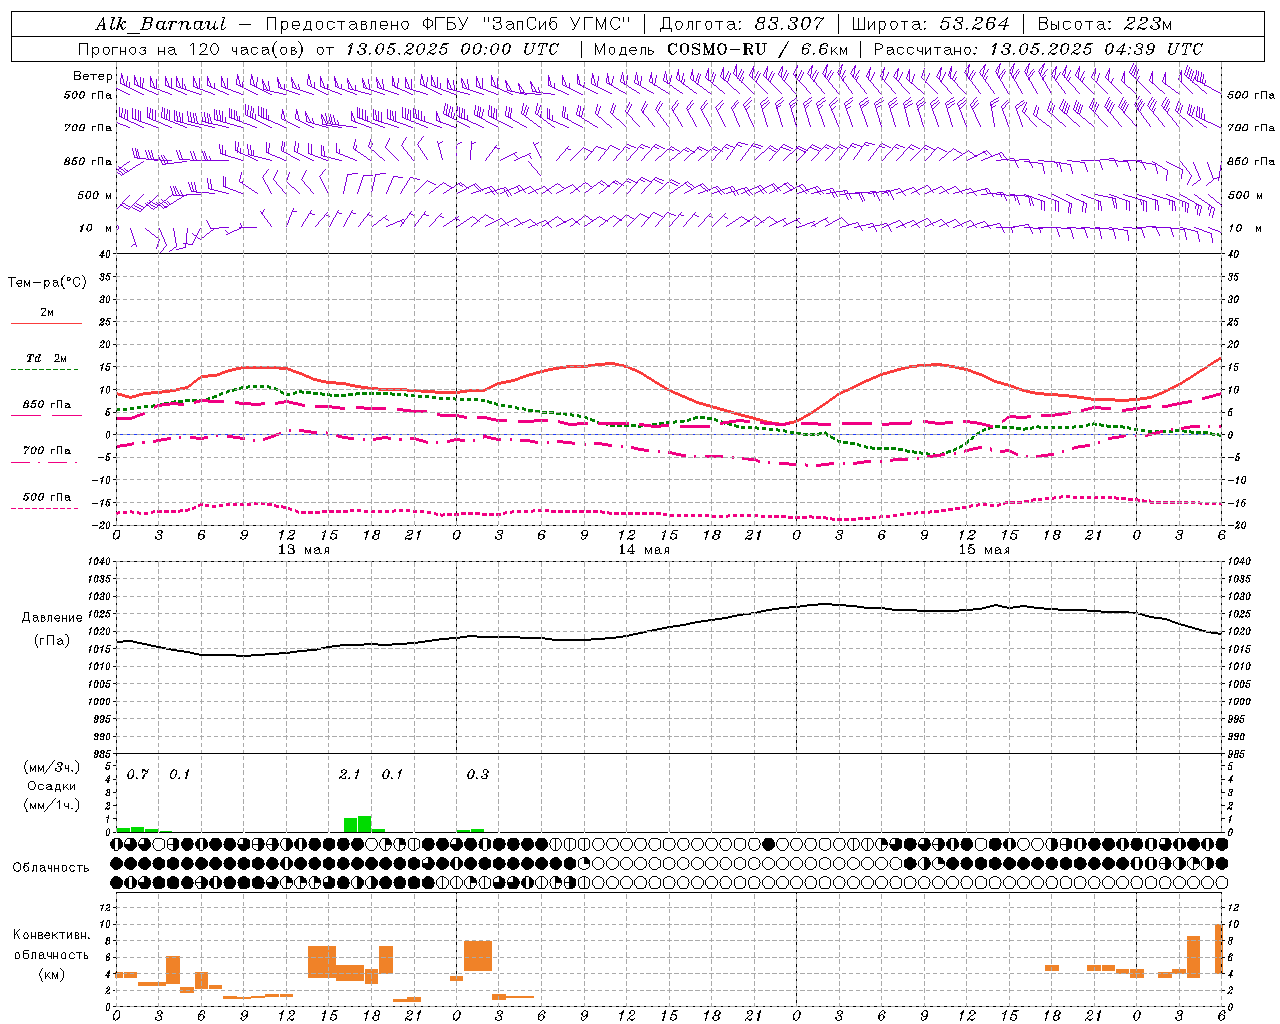This screenshot has height=1024, width=1280.
Task: Click the Широта: 53.264 header field
Action: click(x=930, y=24)
